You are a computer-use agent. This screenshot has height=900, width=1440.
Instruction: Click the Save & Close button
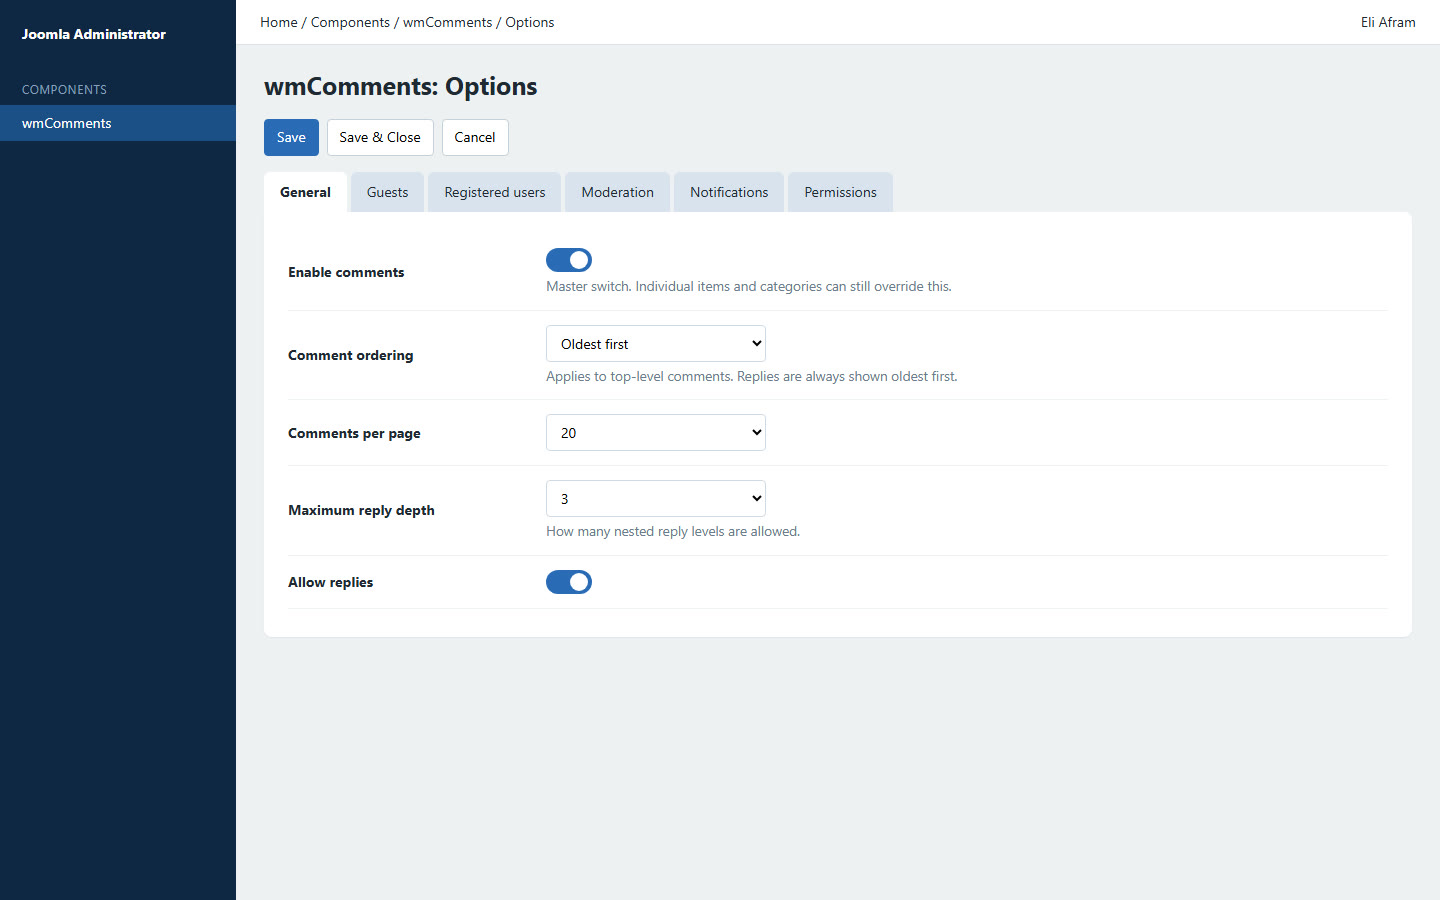pos(380,137)
